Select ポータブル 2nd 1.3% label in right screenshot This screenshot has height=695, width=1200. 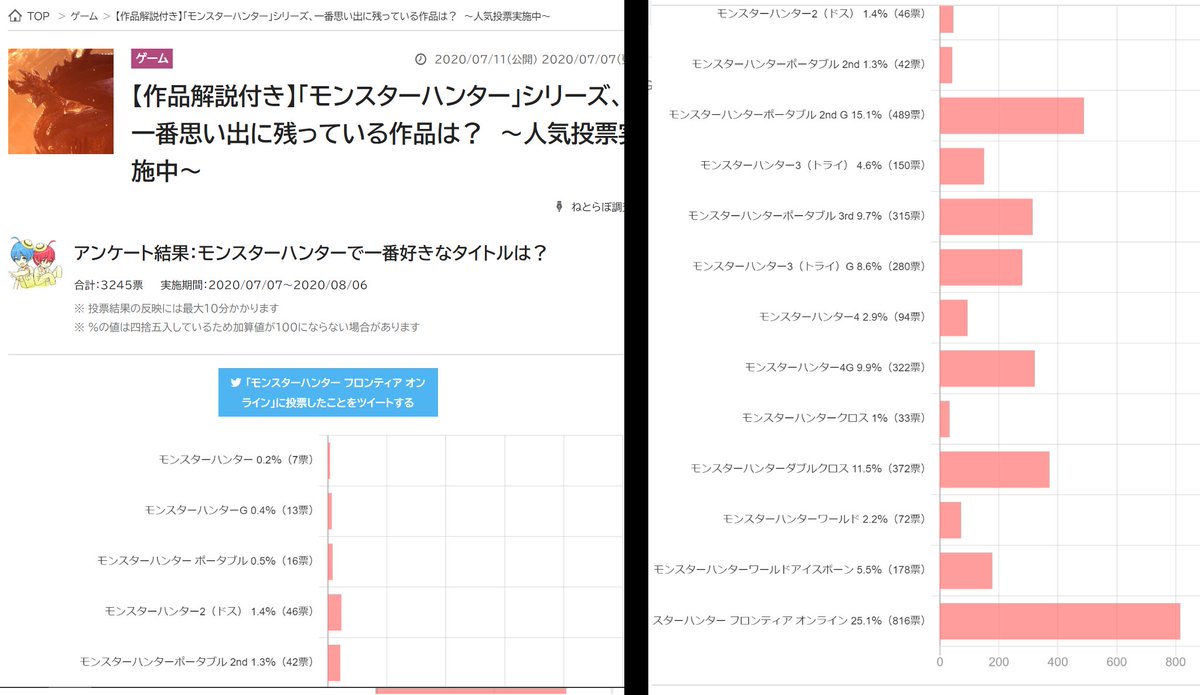(x=809, y=64)
